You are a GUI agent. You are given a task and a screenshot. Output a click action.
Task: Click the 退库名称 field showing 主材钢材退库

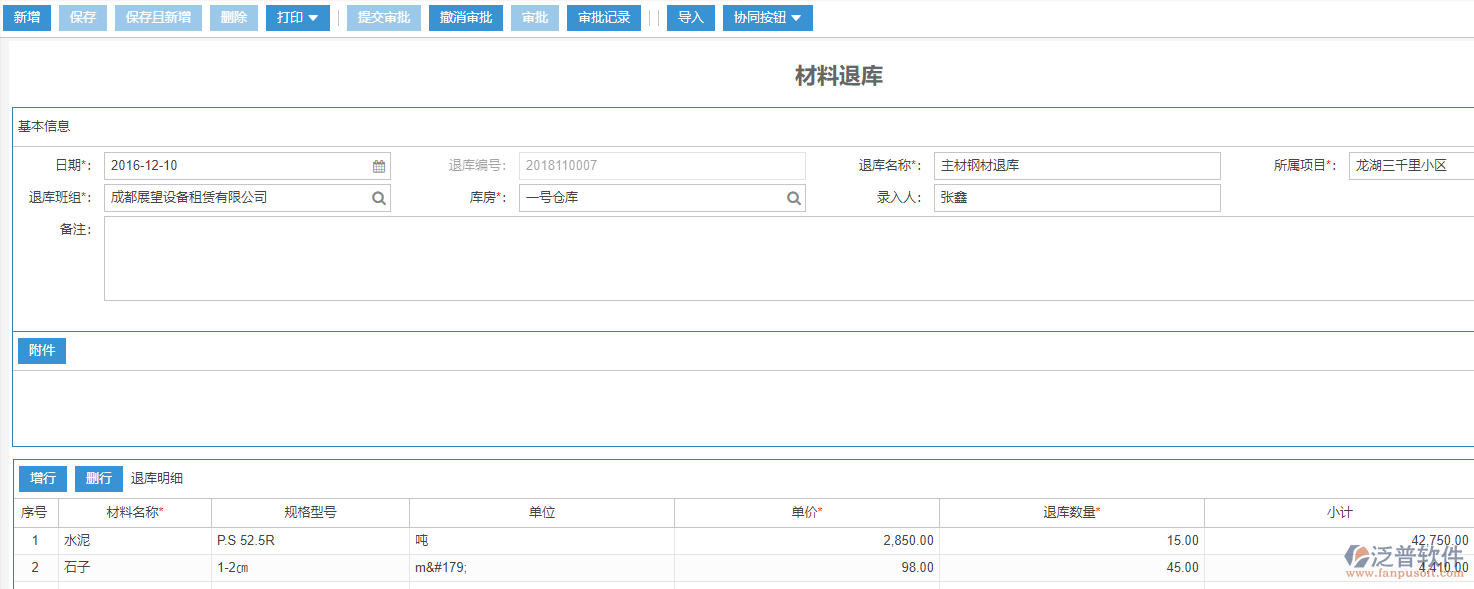point(1077,165)
